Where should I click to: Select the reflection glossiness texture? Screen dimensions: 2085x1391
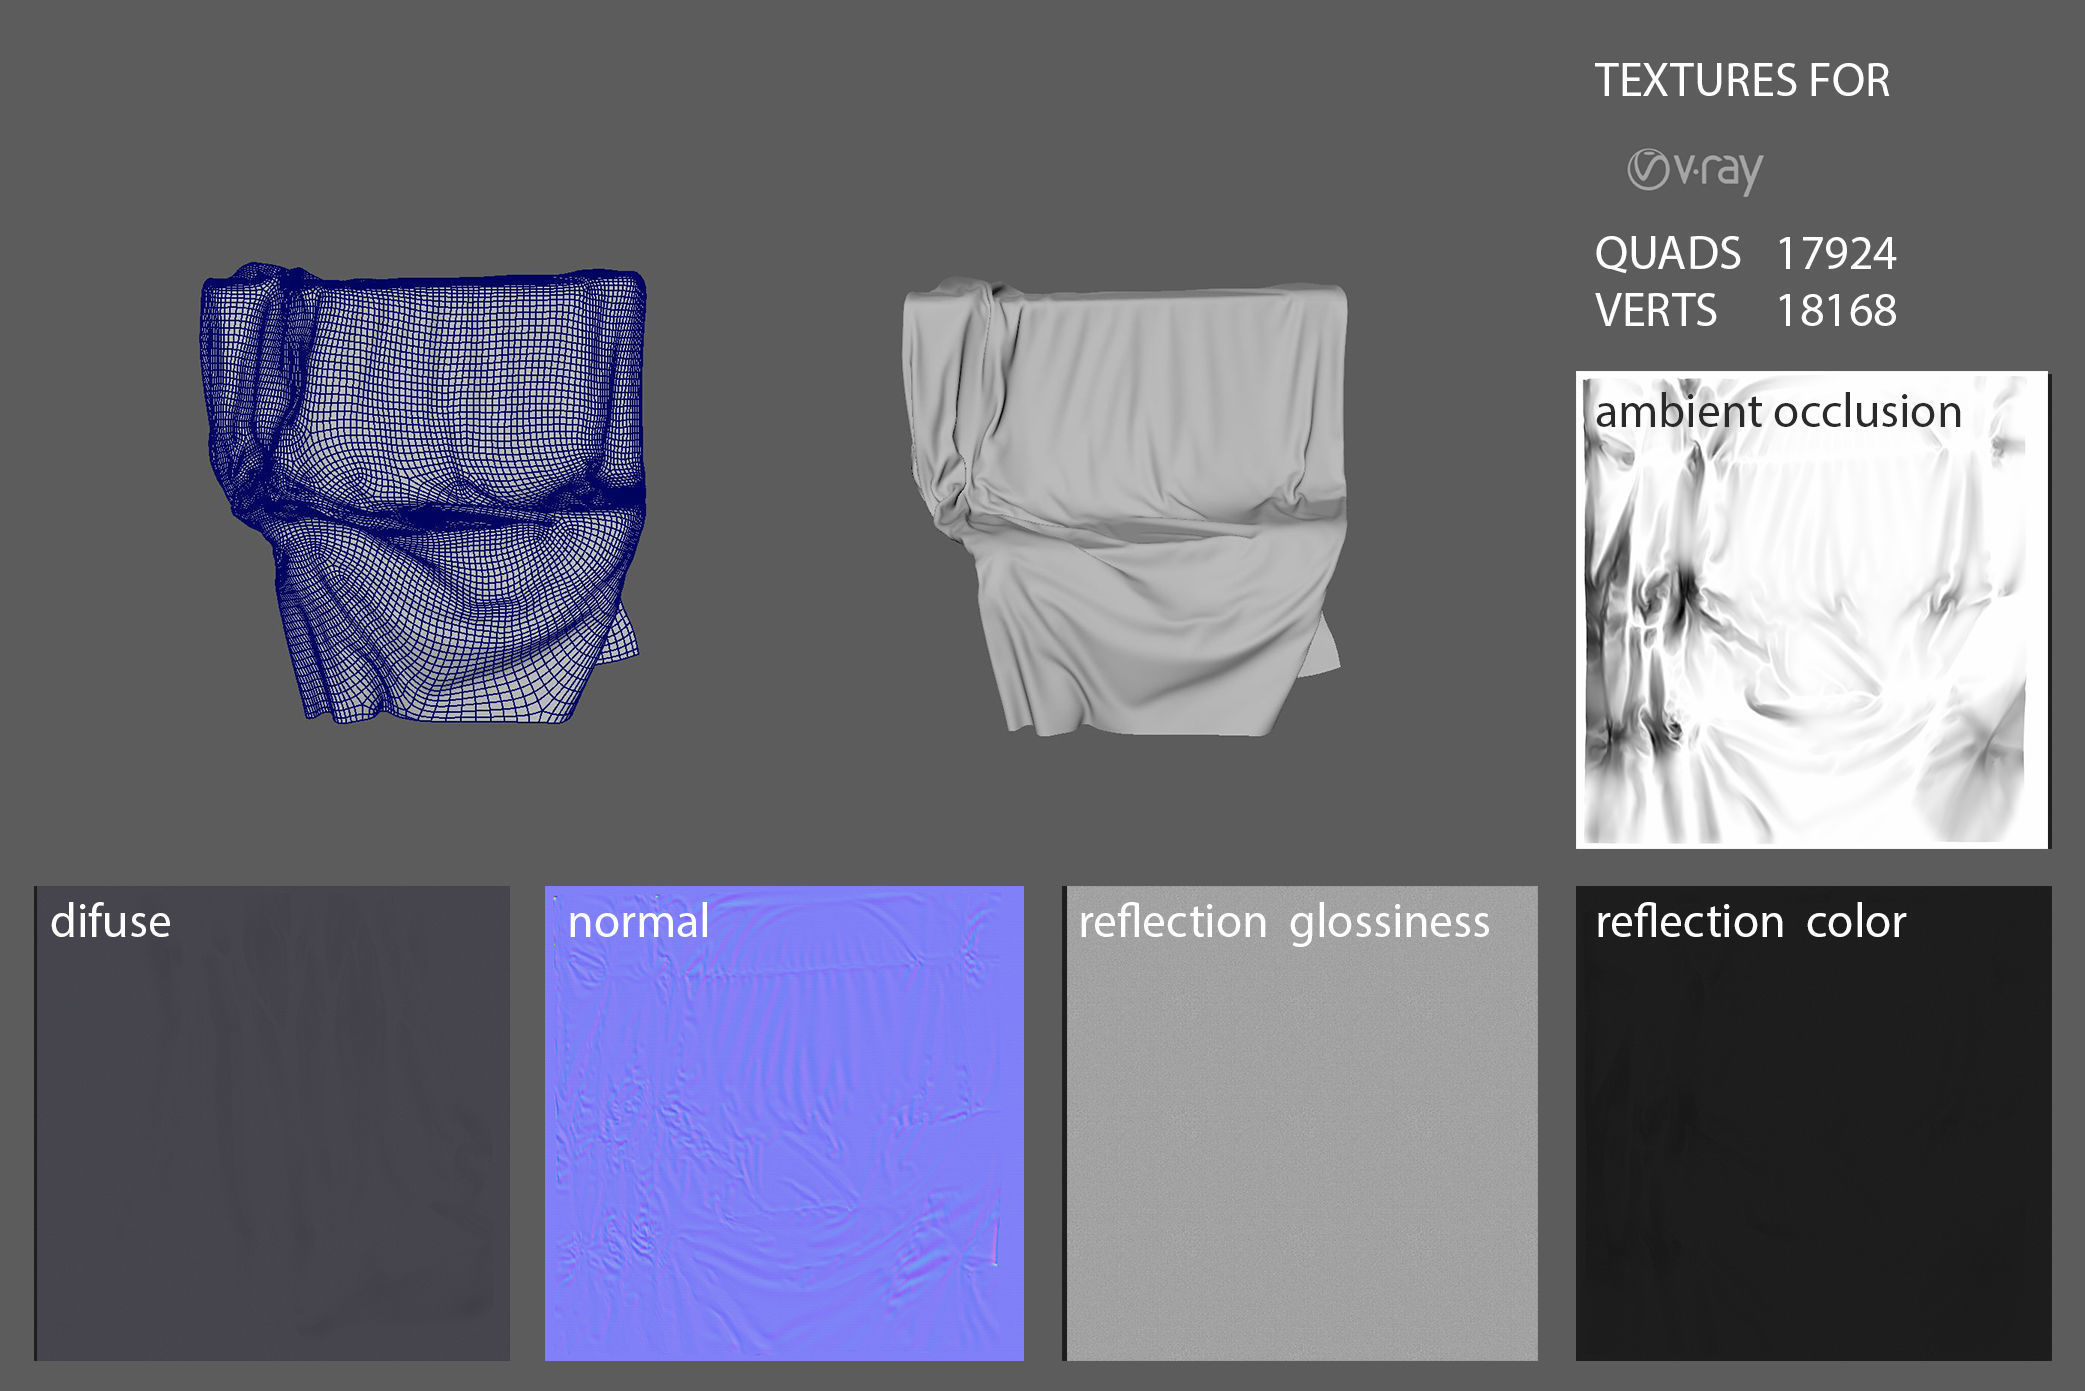click(1300, 1123)
